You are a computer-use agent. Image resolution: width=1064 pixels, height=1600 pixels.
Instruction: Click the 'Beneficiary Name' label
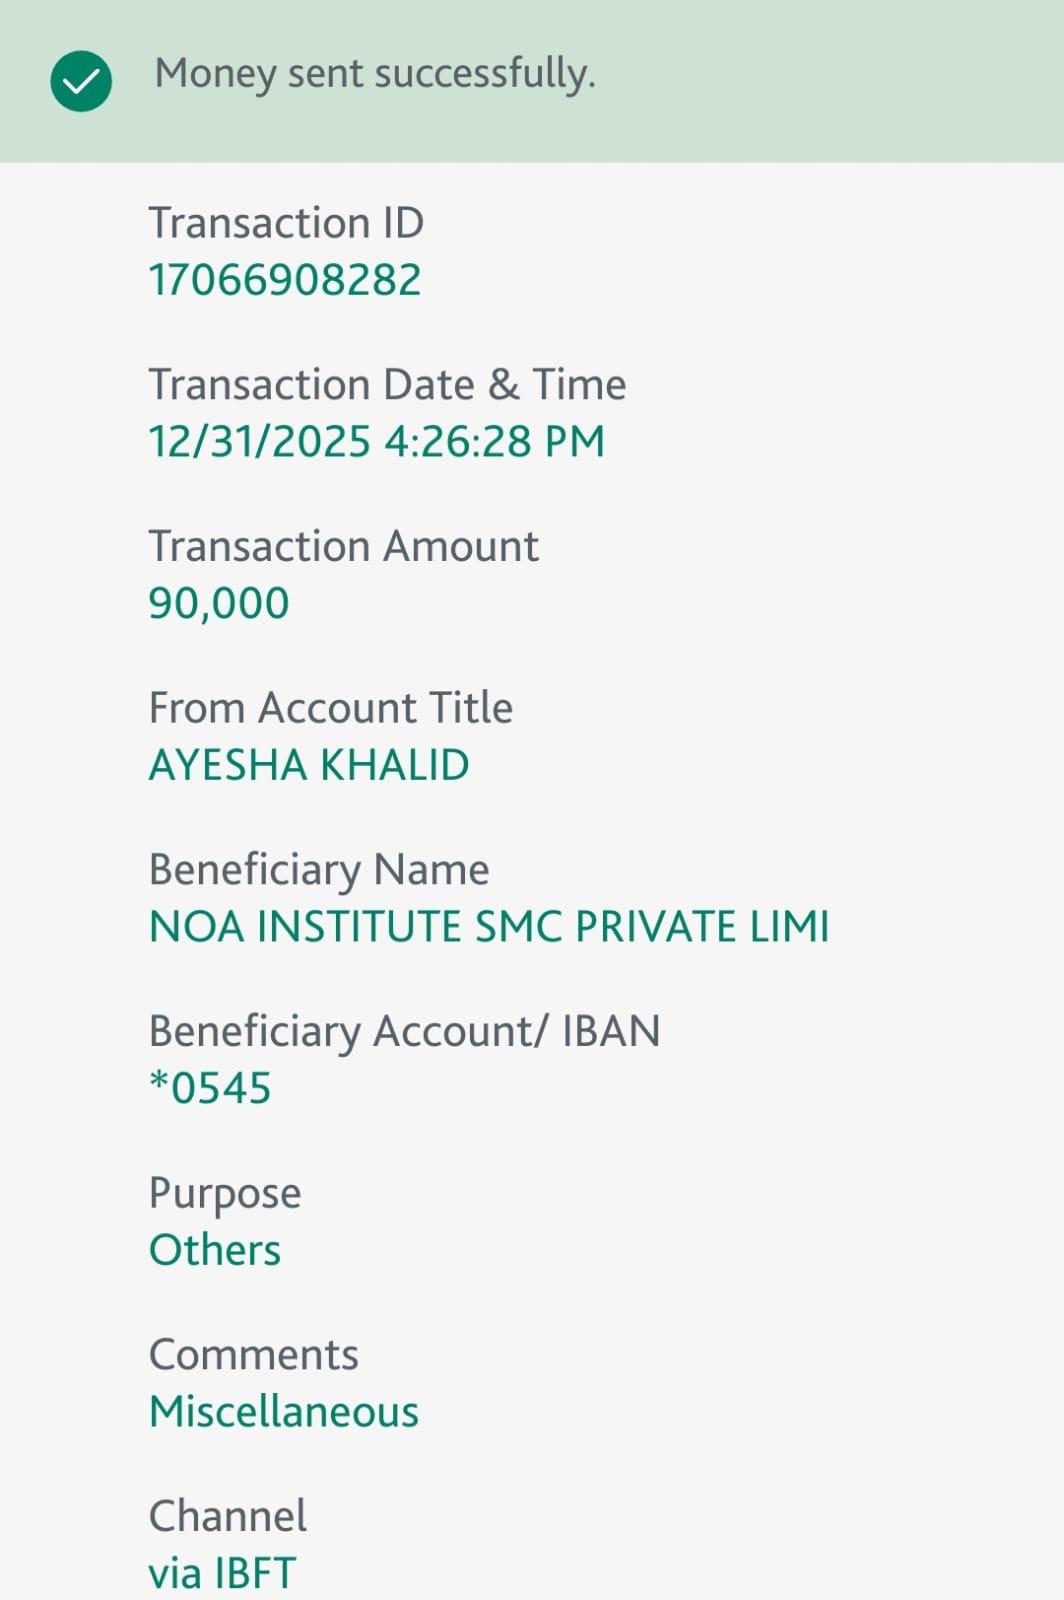pos(319,870)
